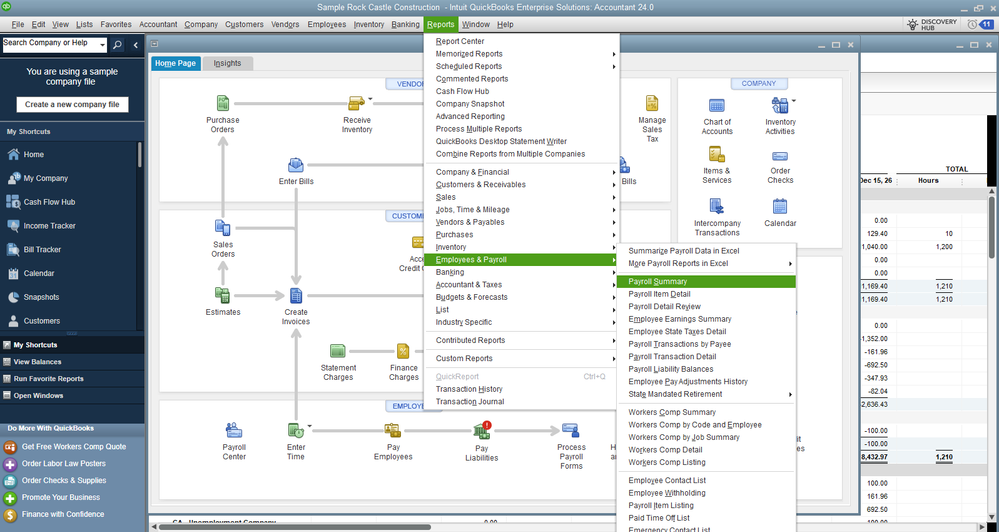Expand the Inventory Activities dropdown arrow
The width and height of the screenshot is (999, 532).
tap(794, 101)
